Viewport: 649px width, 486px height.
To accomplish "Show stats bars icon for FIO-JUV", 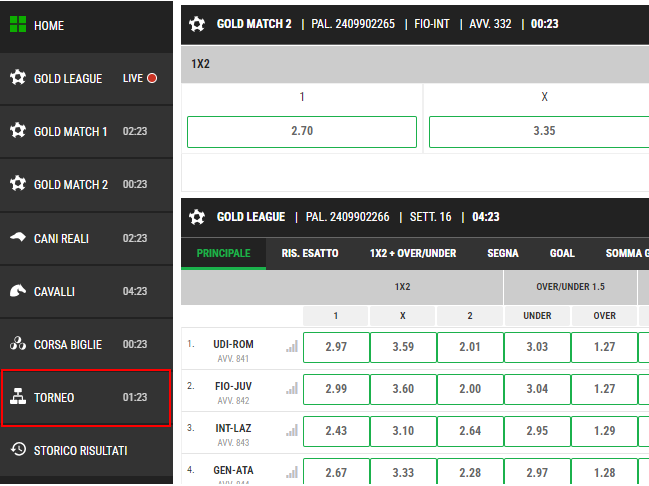I will (292, 389).
